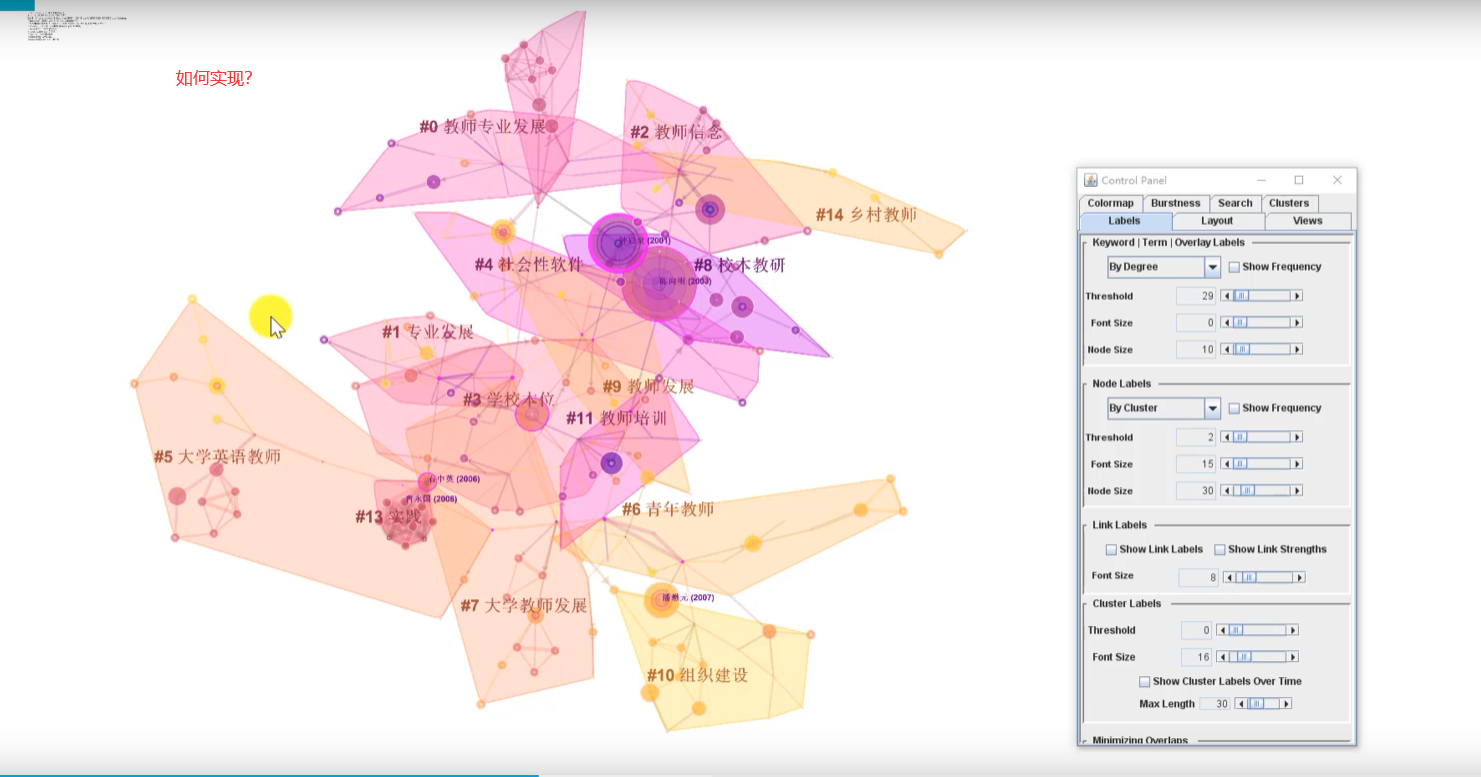Image resolution: width=1481 pixels, height=777 pixels.
Task: Click the Max Length value field showing 30
Action: point(1215,704)
